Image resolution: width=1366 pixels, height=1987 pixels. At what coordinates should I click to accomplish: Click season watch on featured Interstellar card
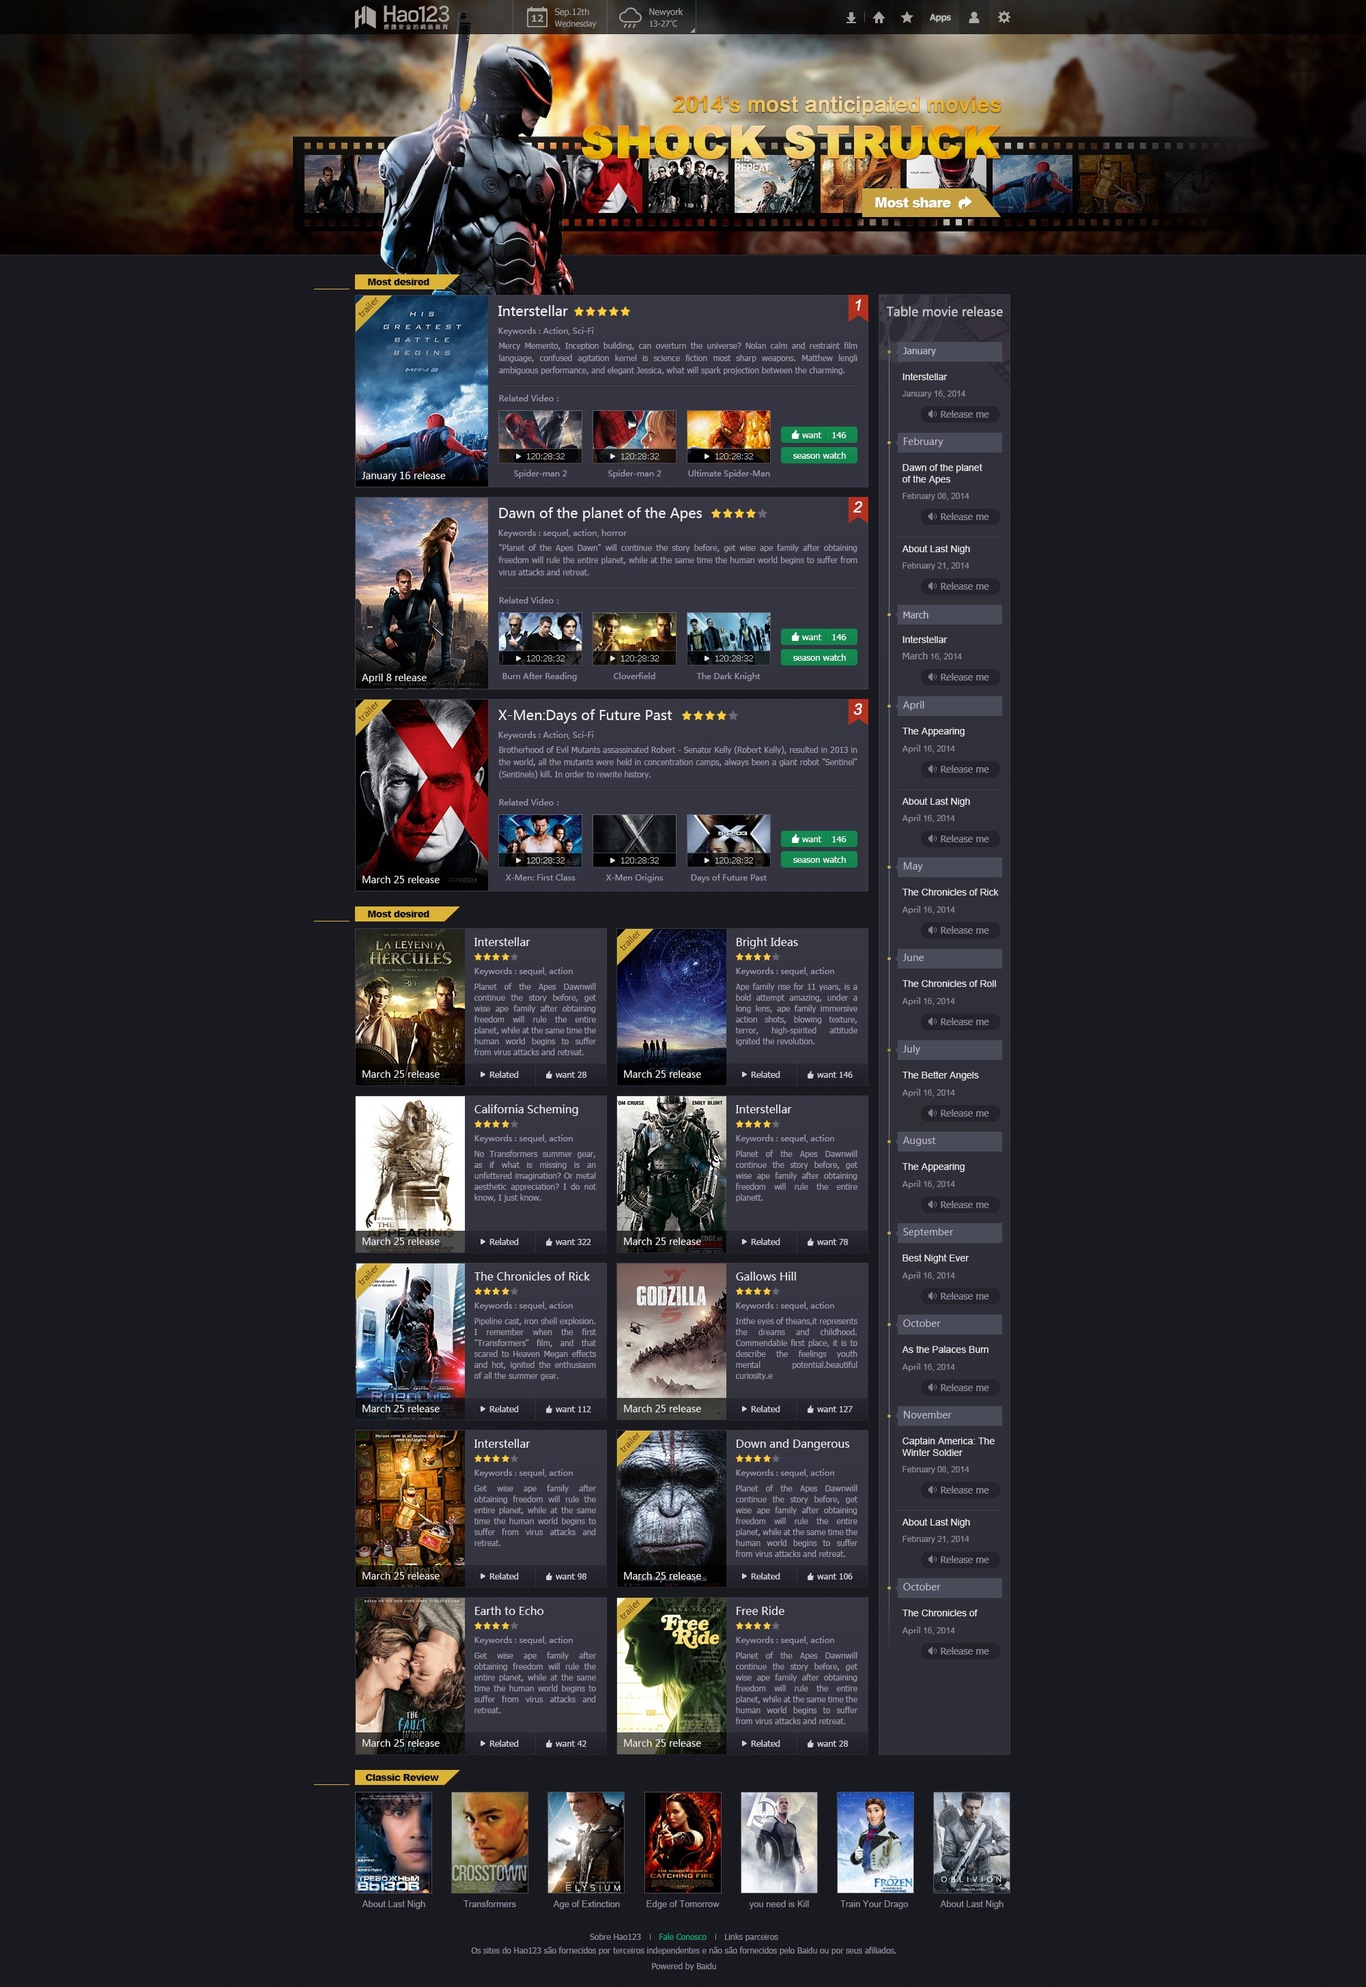click(819, 456)
